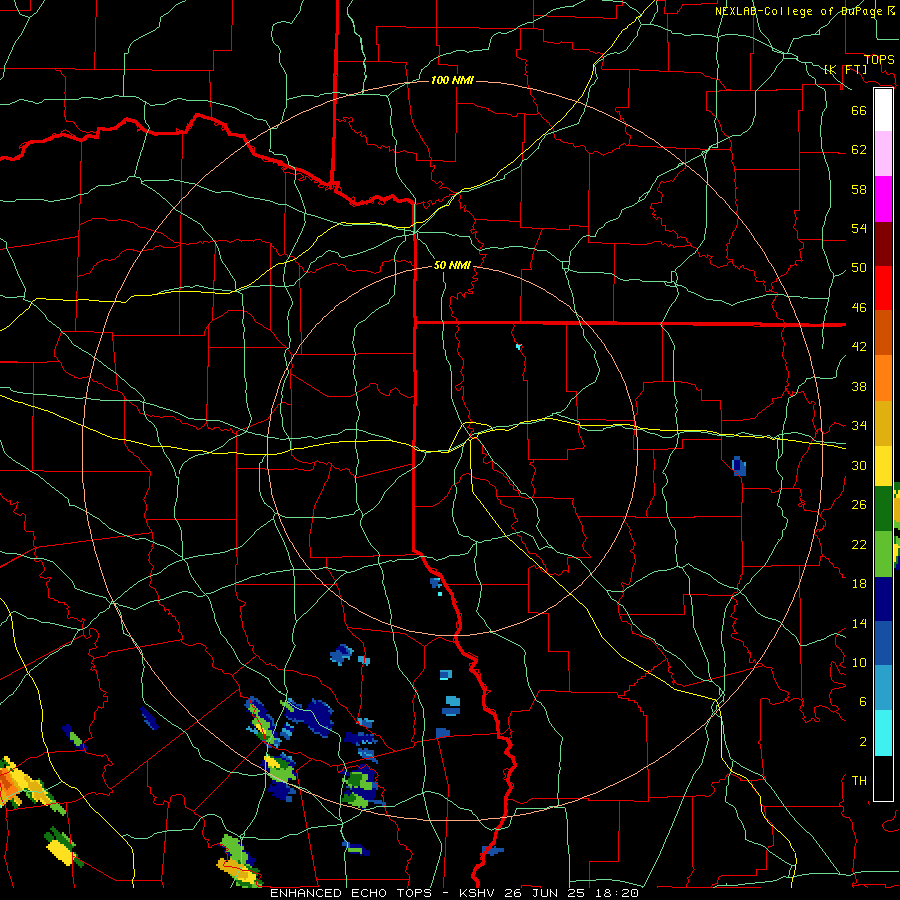Click the "100 NMI" range ring label

point(452,80)
